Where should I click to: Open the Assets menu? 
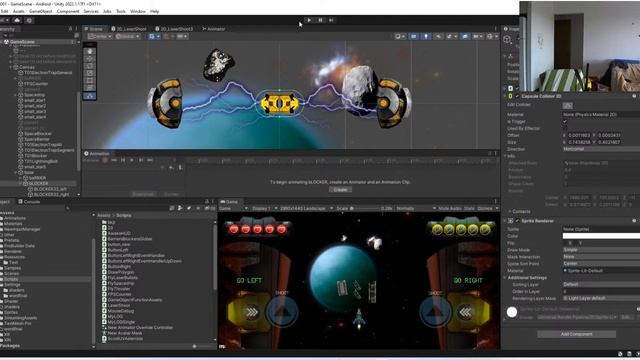click(18, 11)
